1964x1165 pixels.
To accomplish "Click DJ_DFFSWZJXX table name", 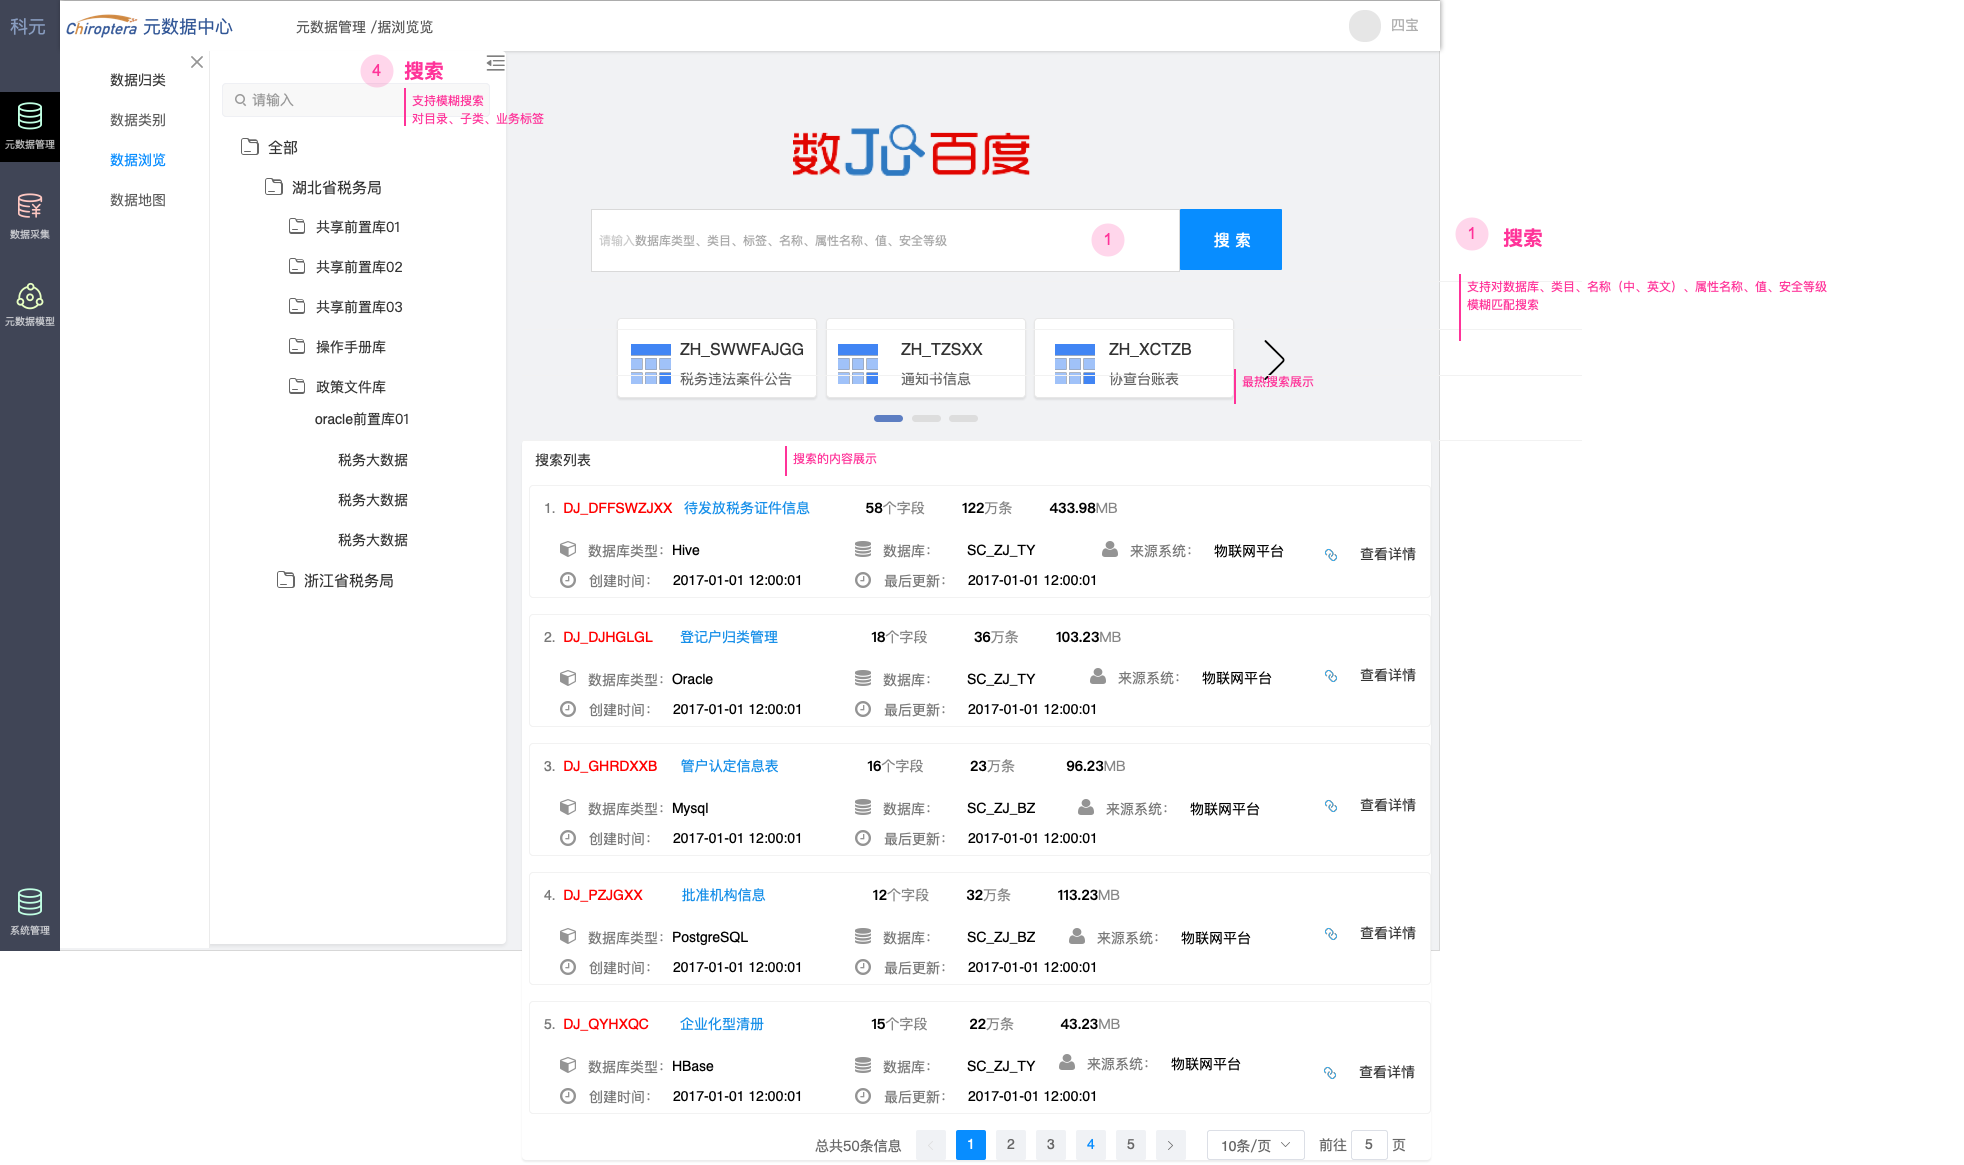I will click(617, 508).
